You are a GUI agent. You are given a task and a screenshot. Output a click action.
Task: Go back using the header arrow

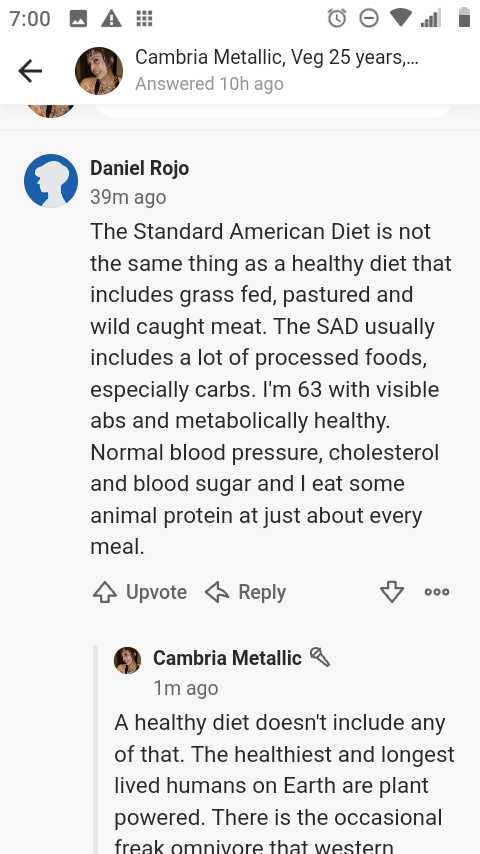pyautogui.click(x=30, y=71)
